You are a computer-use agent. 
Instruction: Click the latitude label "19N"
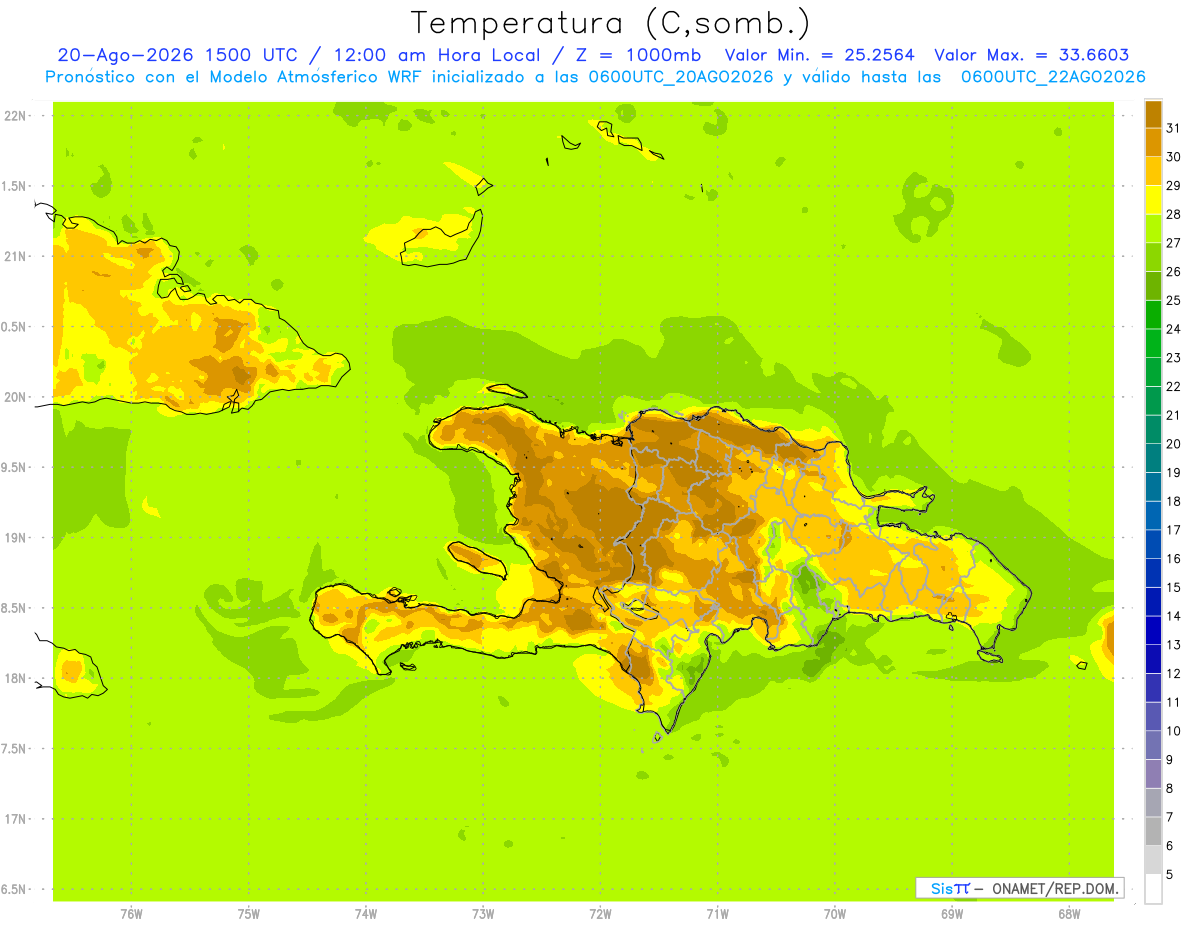coord(15,538)
